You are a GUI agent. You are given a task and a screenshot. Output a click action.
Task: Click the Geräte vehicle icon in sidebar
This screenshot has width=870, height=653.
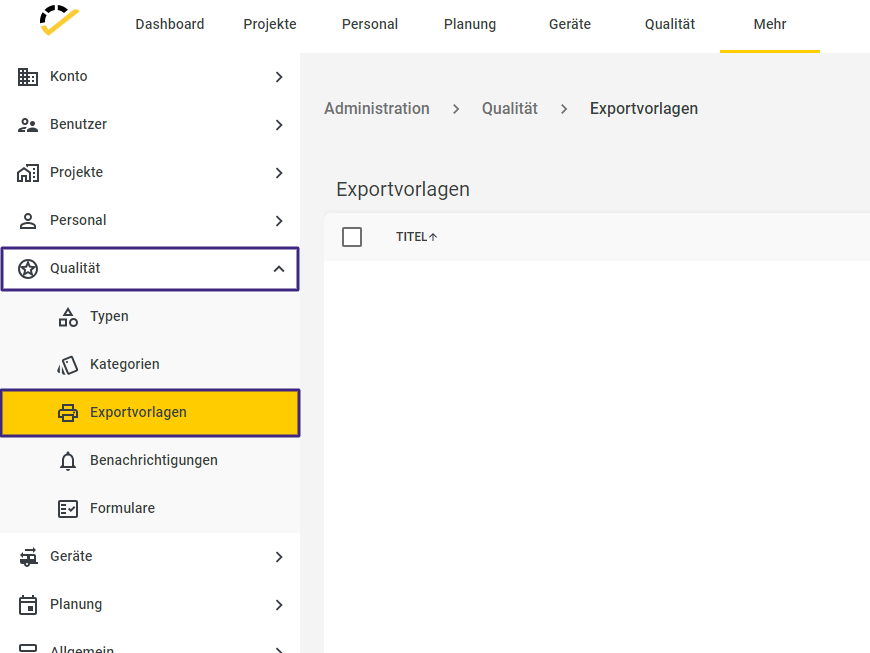(28, 557)
